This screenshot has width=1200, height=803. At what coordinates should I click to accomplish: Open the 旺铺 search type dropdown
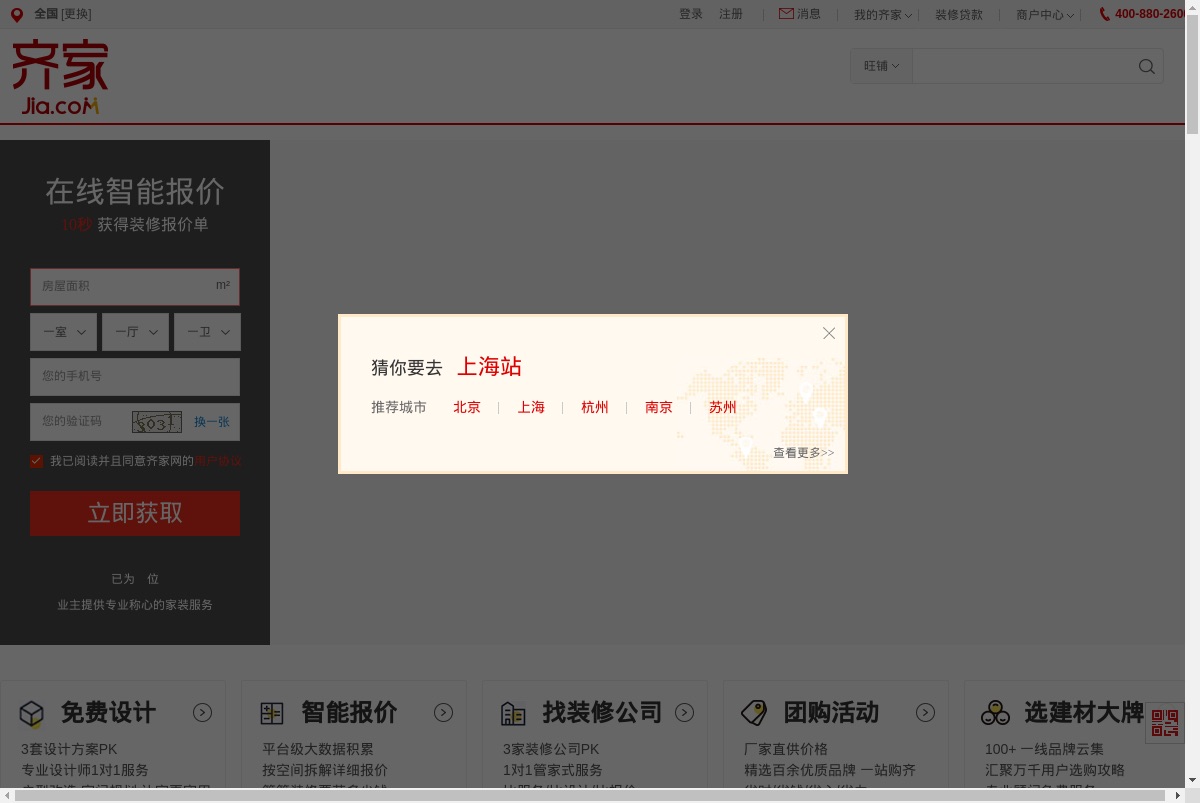[x=881, y=66]
